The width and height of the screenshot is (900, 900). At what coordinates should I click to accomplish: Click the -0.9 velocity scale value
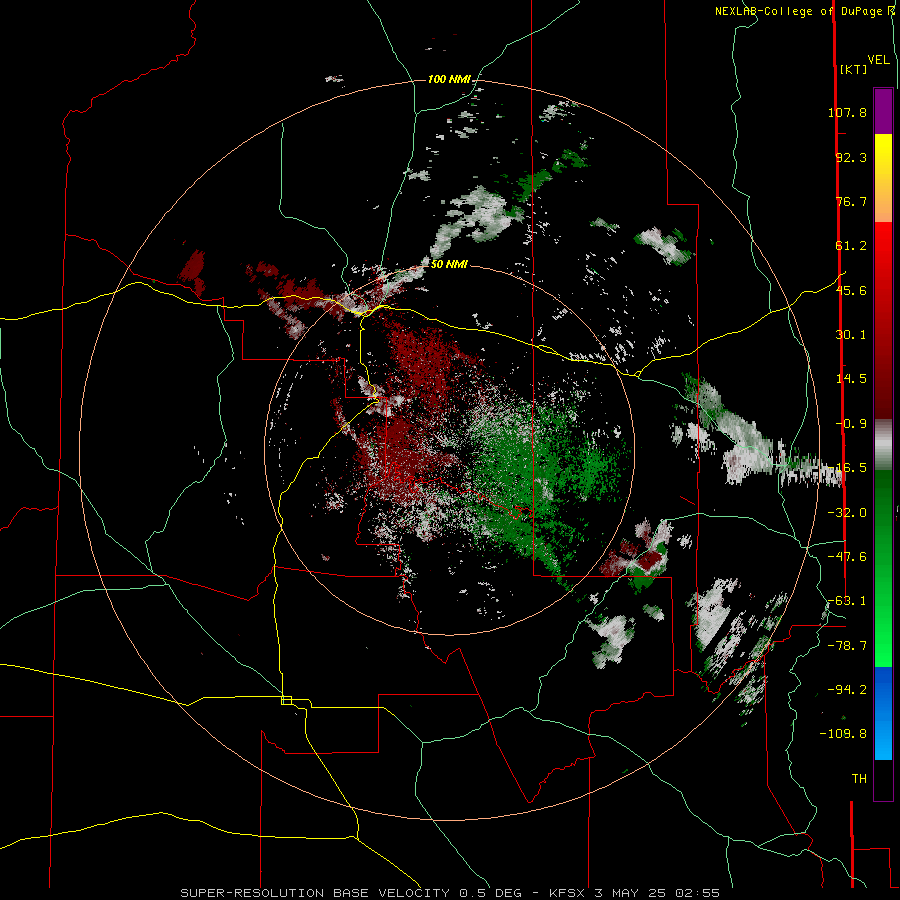851,424
